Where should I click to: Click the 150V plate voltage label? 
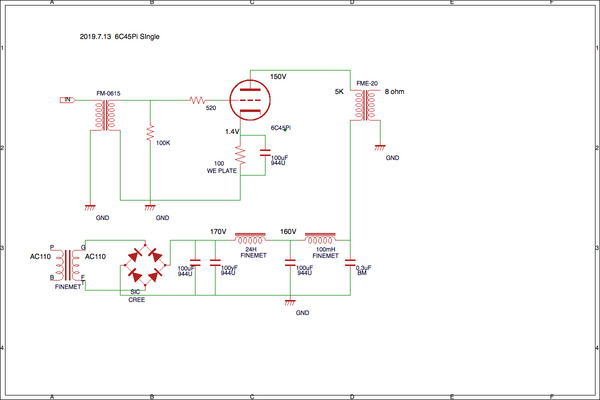pos(278,77)
